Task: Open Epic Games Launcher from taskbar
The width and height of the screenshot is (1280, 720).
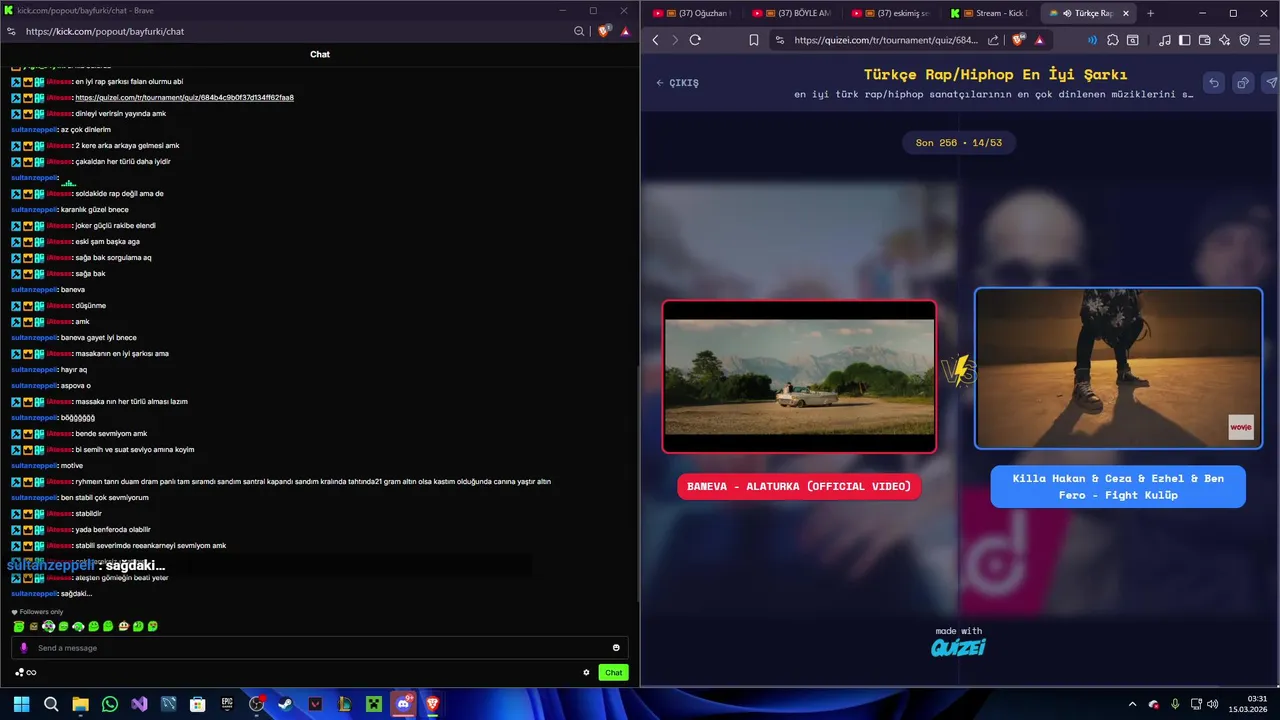Action: pos(227,704)
